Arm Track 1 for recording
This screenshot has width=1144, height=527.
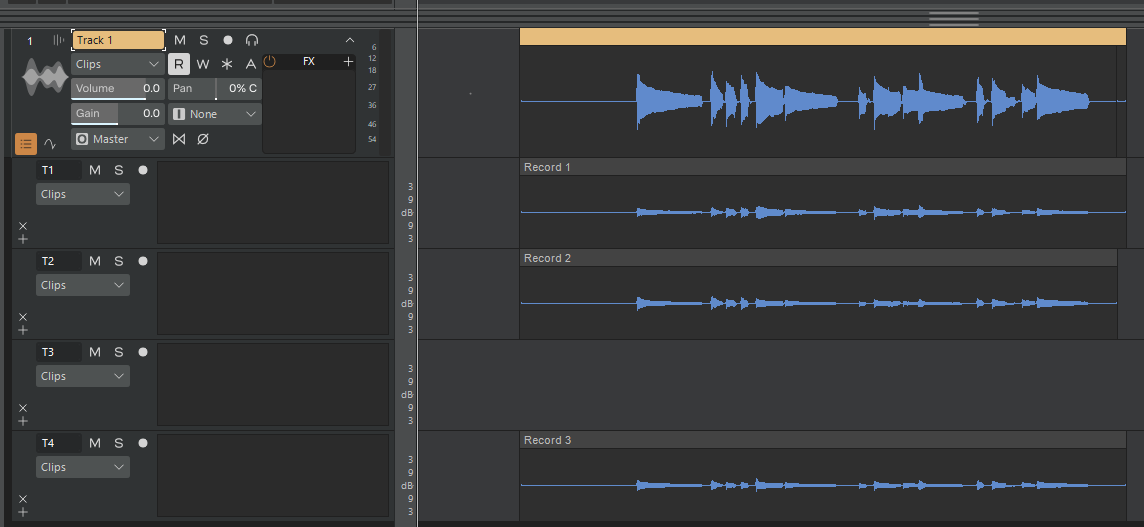228,40
